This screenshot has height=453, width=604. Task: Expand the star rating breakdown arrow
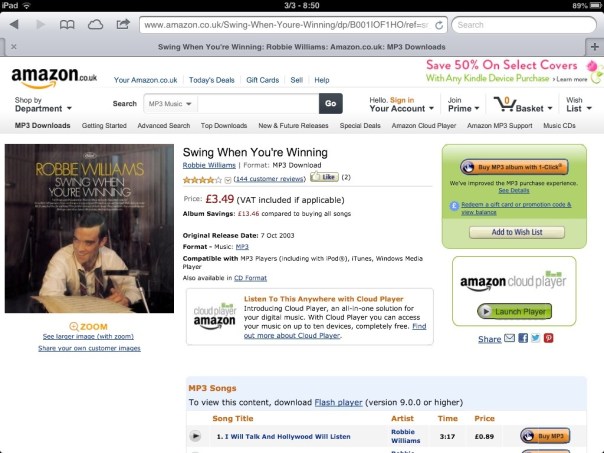pos(228,180)
